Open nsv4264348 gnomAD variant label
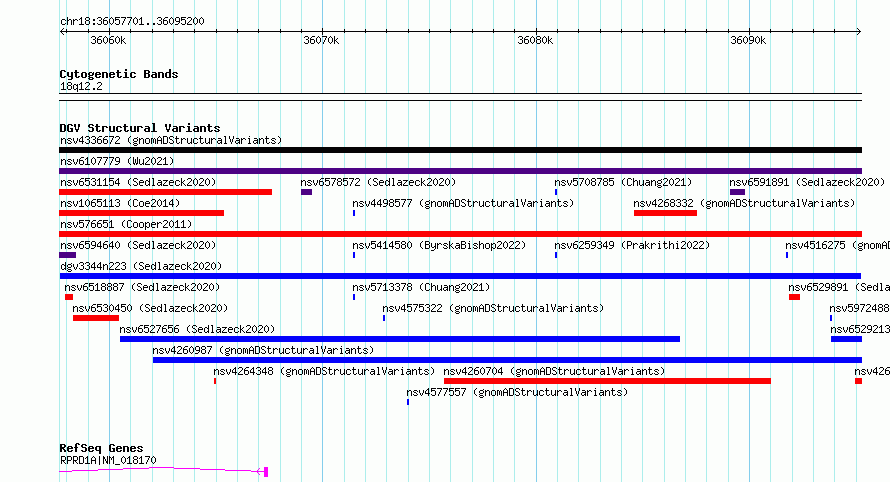890x482 pixels. 324,371
